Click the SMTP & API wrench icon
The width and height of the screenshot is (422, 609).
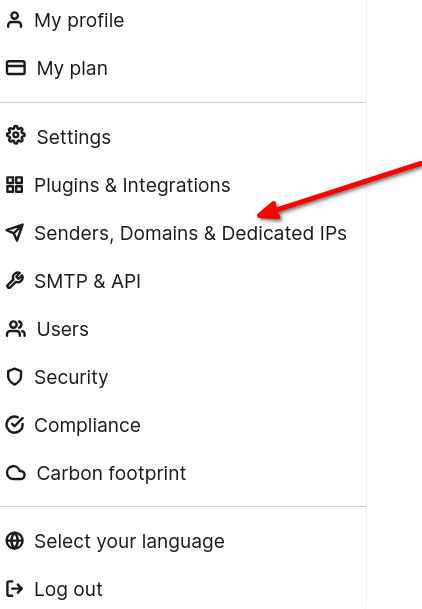[x=15, y=281]
